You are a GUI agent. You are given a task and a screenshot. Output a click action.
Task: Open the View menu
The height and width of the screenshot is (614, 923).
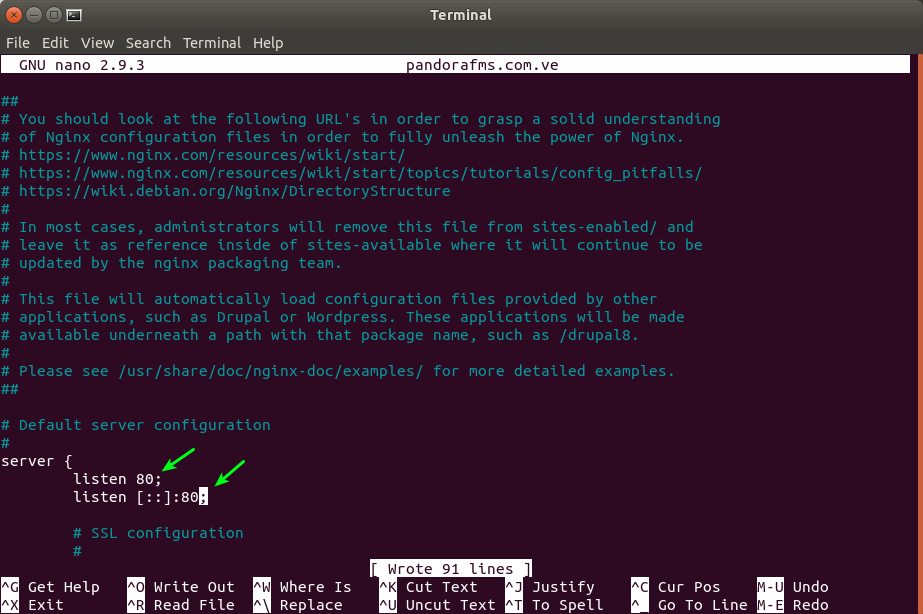tap(97, 43)
